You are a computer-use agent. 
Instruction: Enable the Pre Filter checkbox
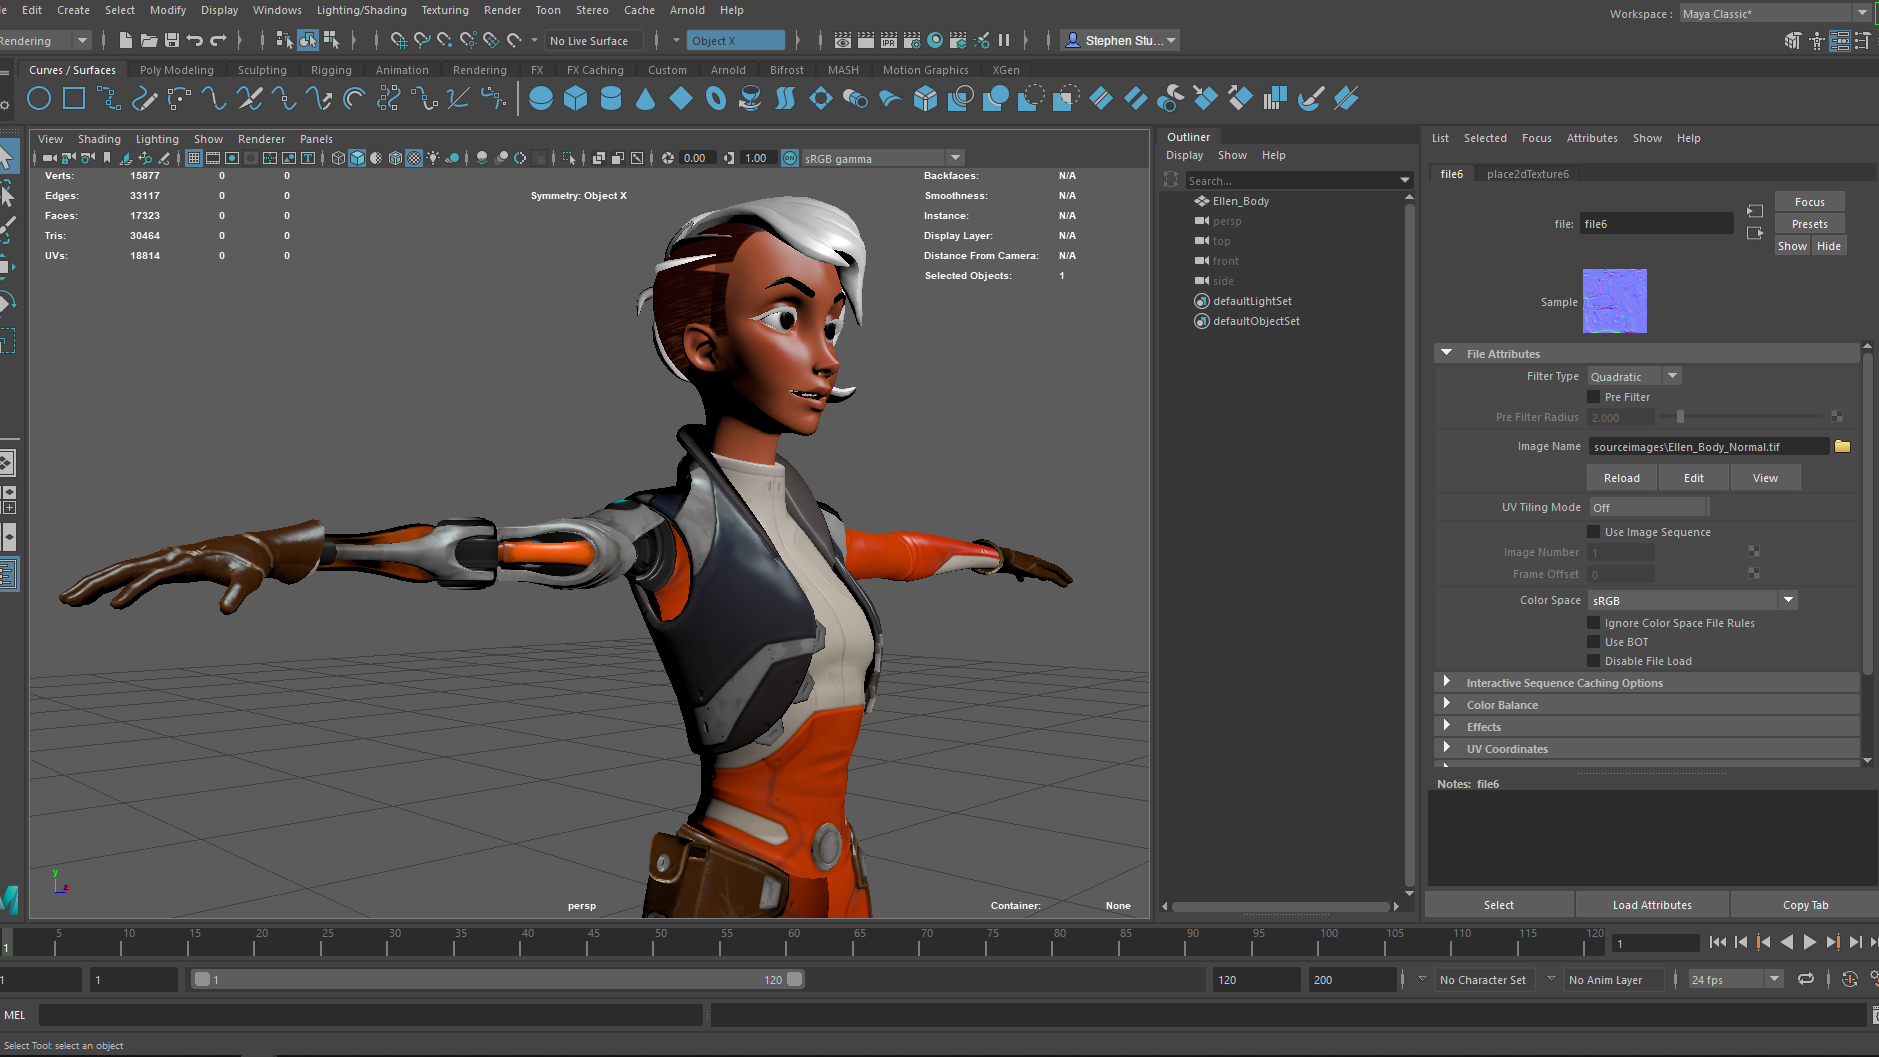pos(1594,397)
